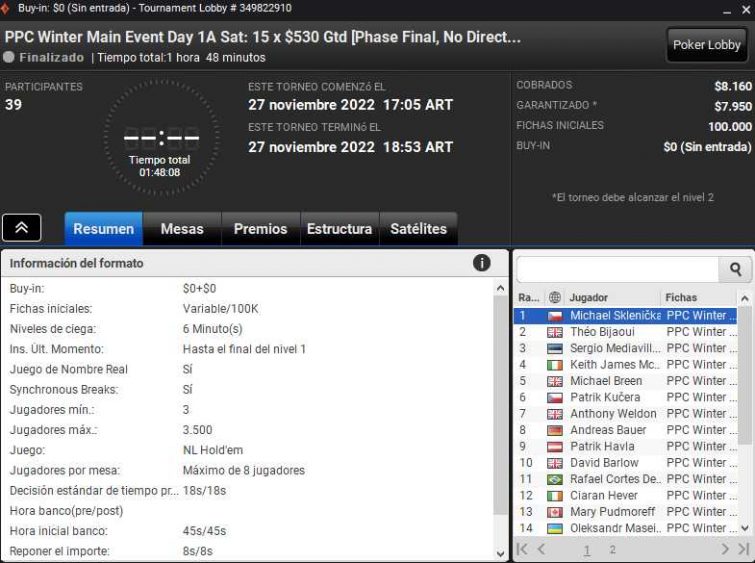Click the flag beside Anthony Weldon

pos(555,414)
